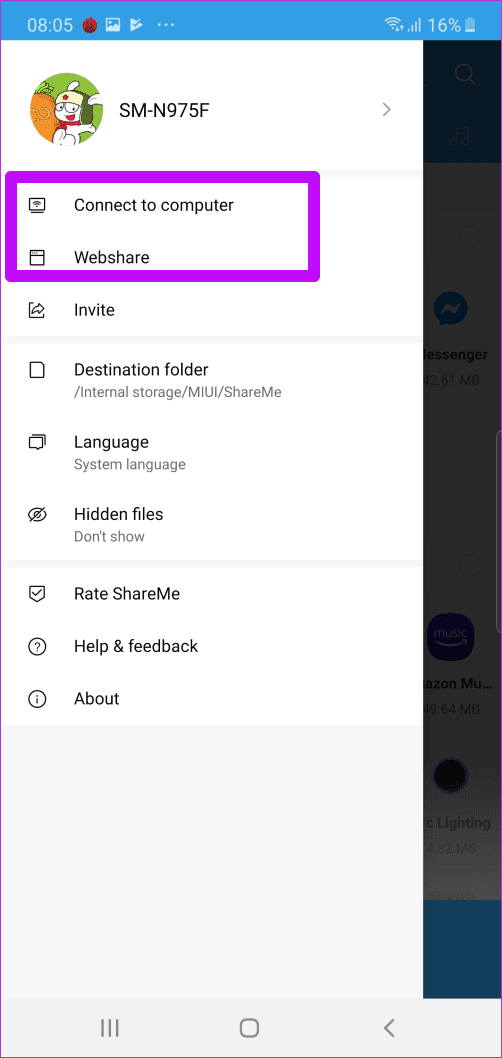Tap the Invite share icon
The width and height of the screenshot is (502, 1058).
[37, 310]
